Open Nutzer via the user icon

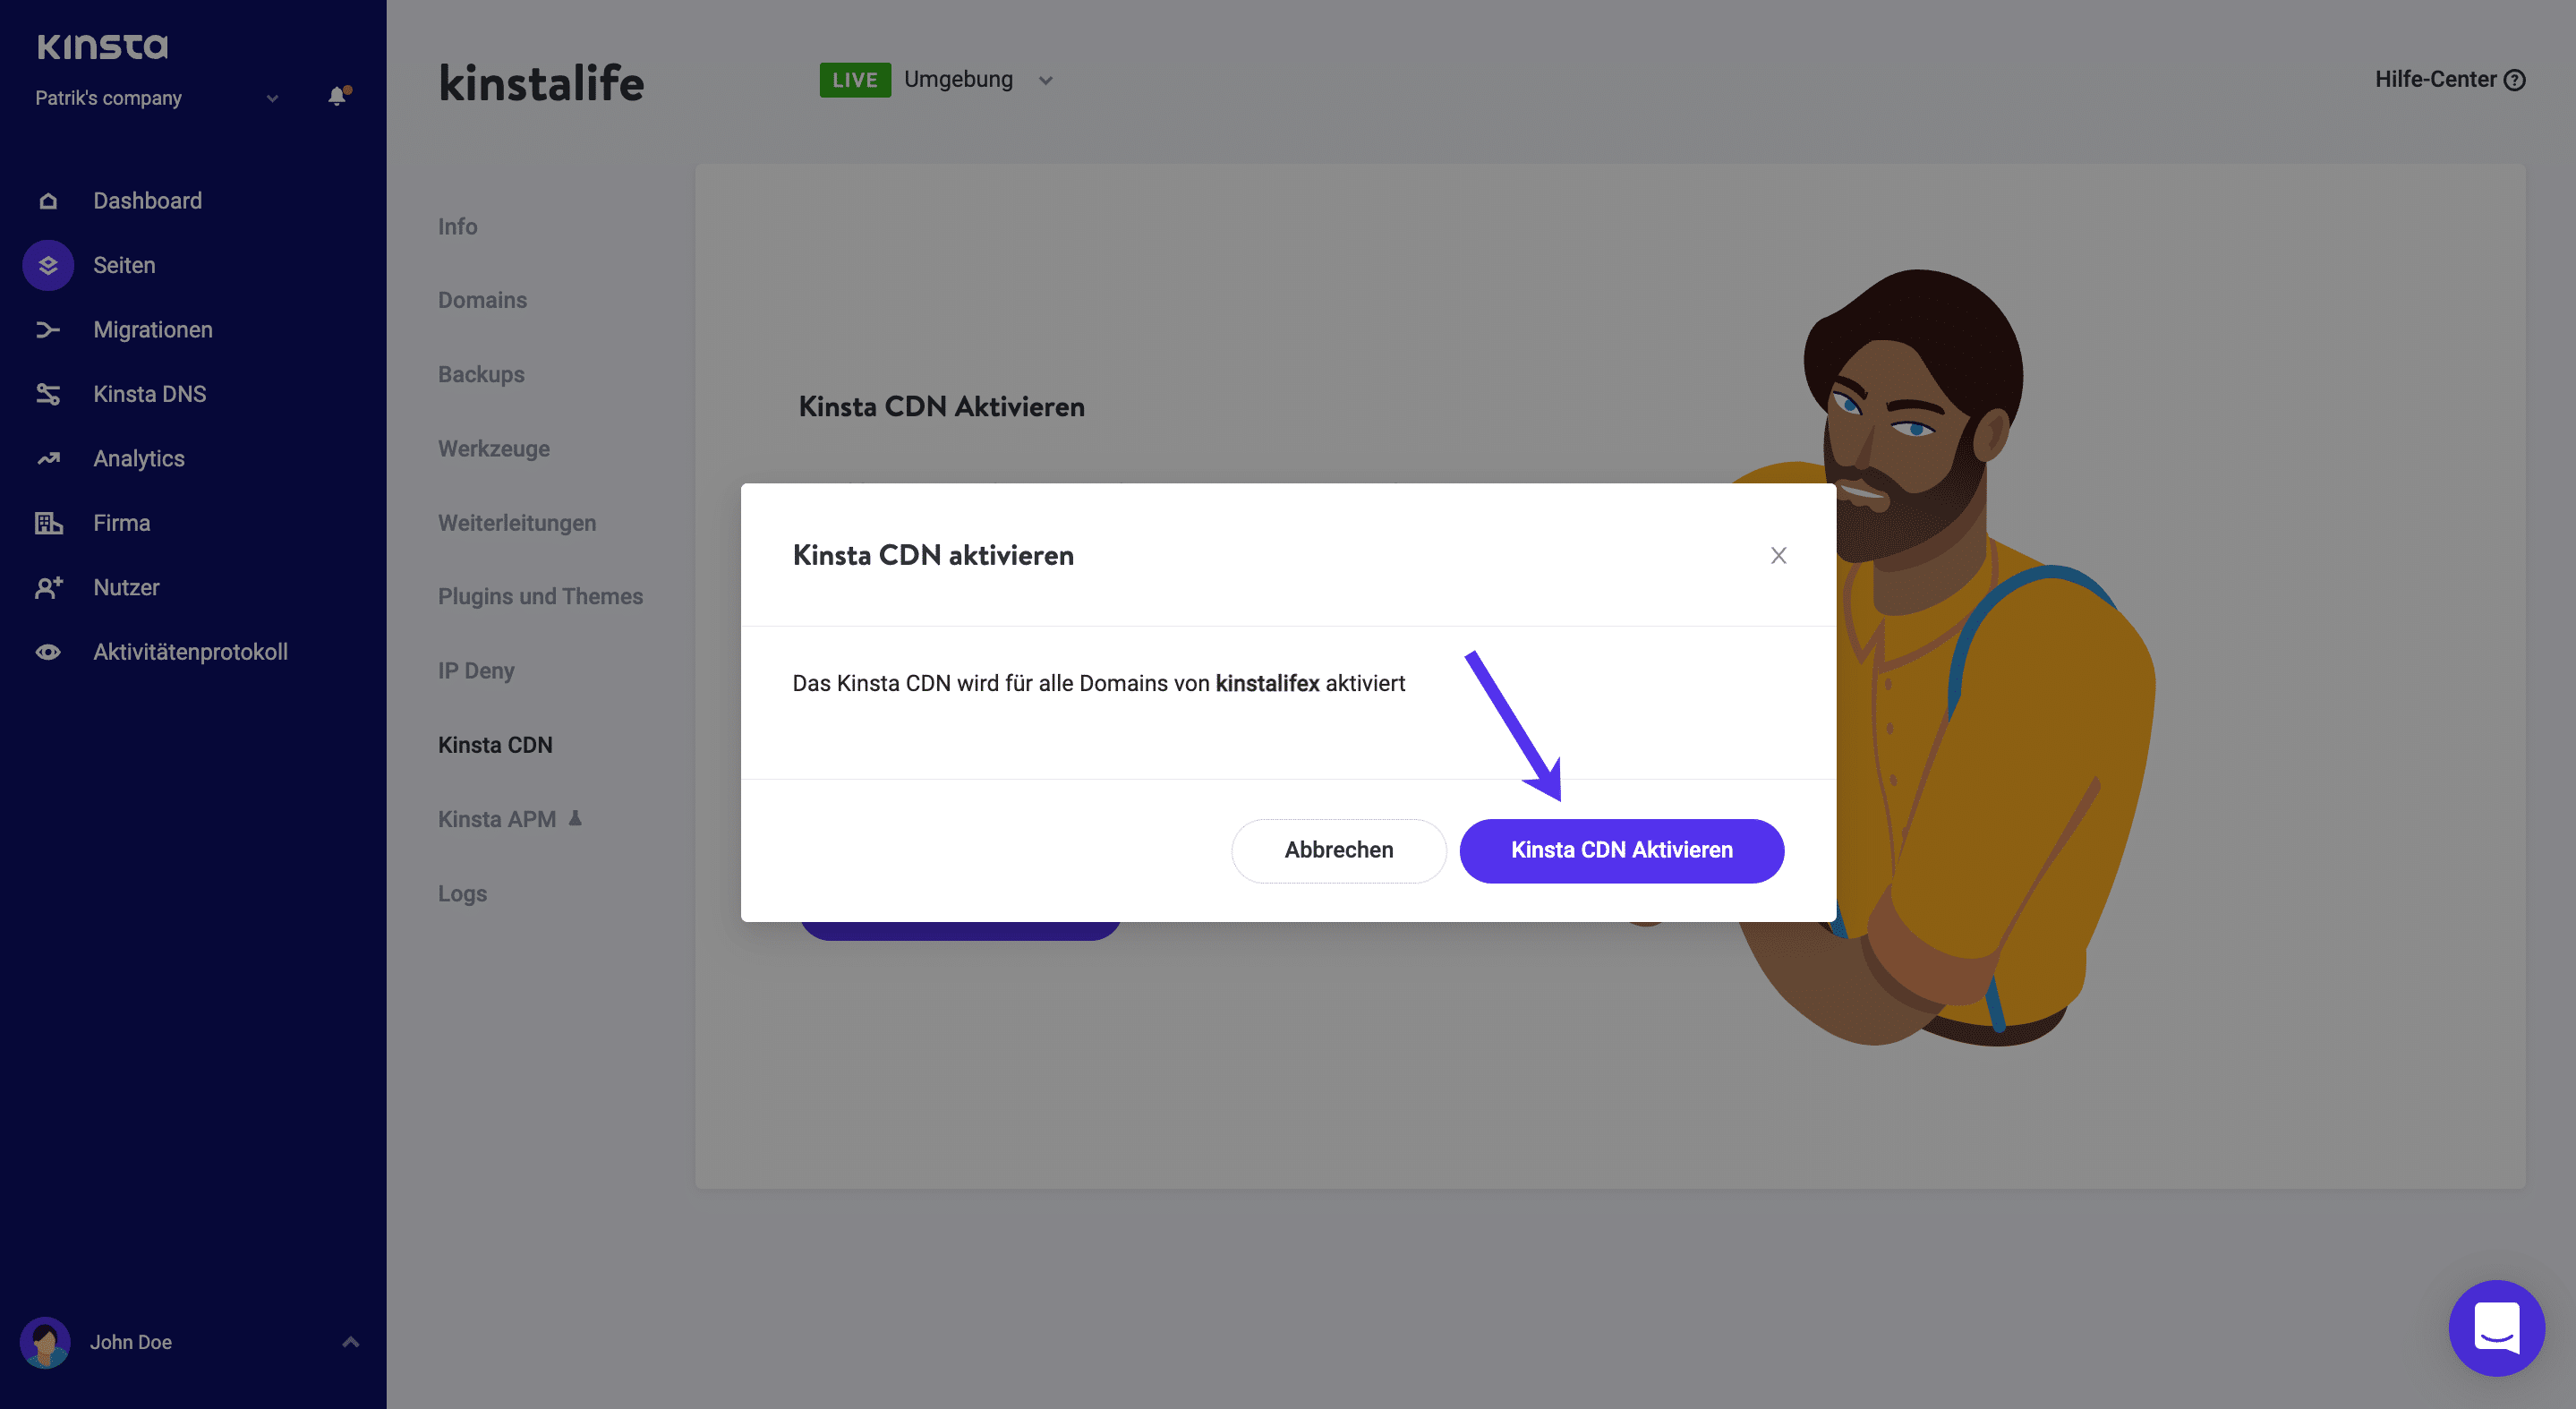(x=47, y=587)
